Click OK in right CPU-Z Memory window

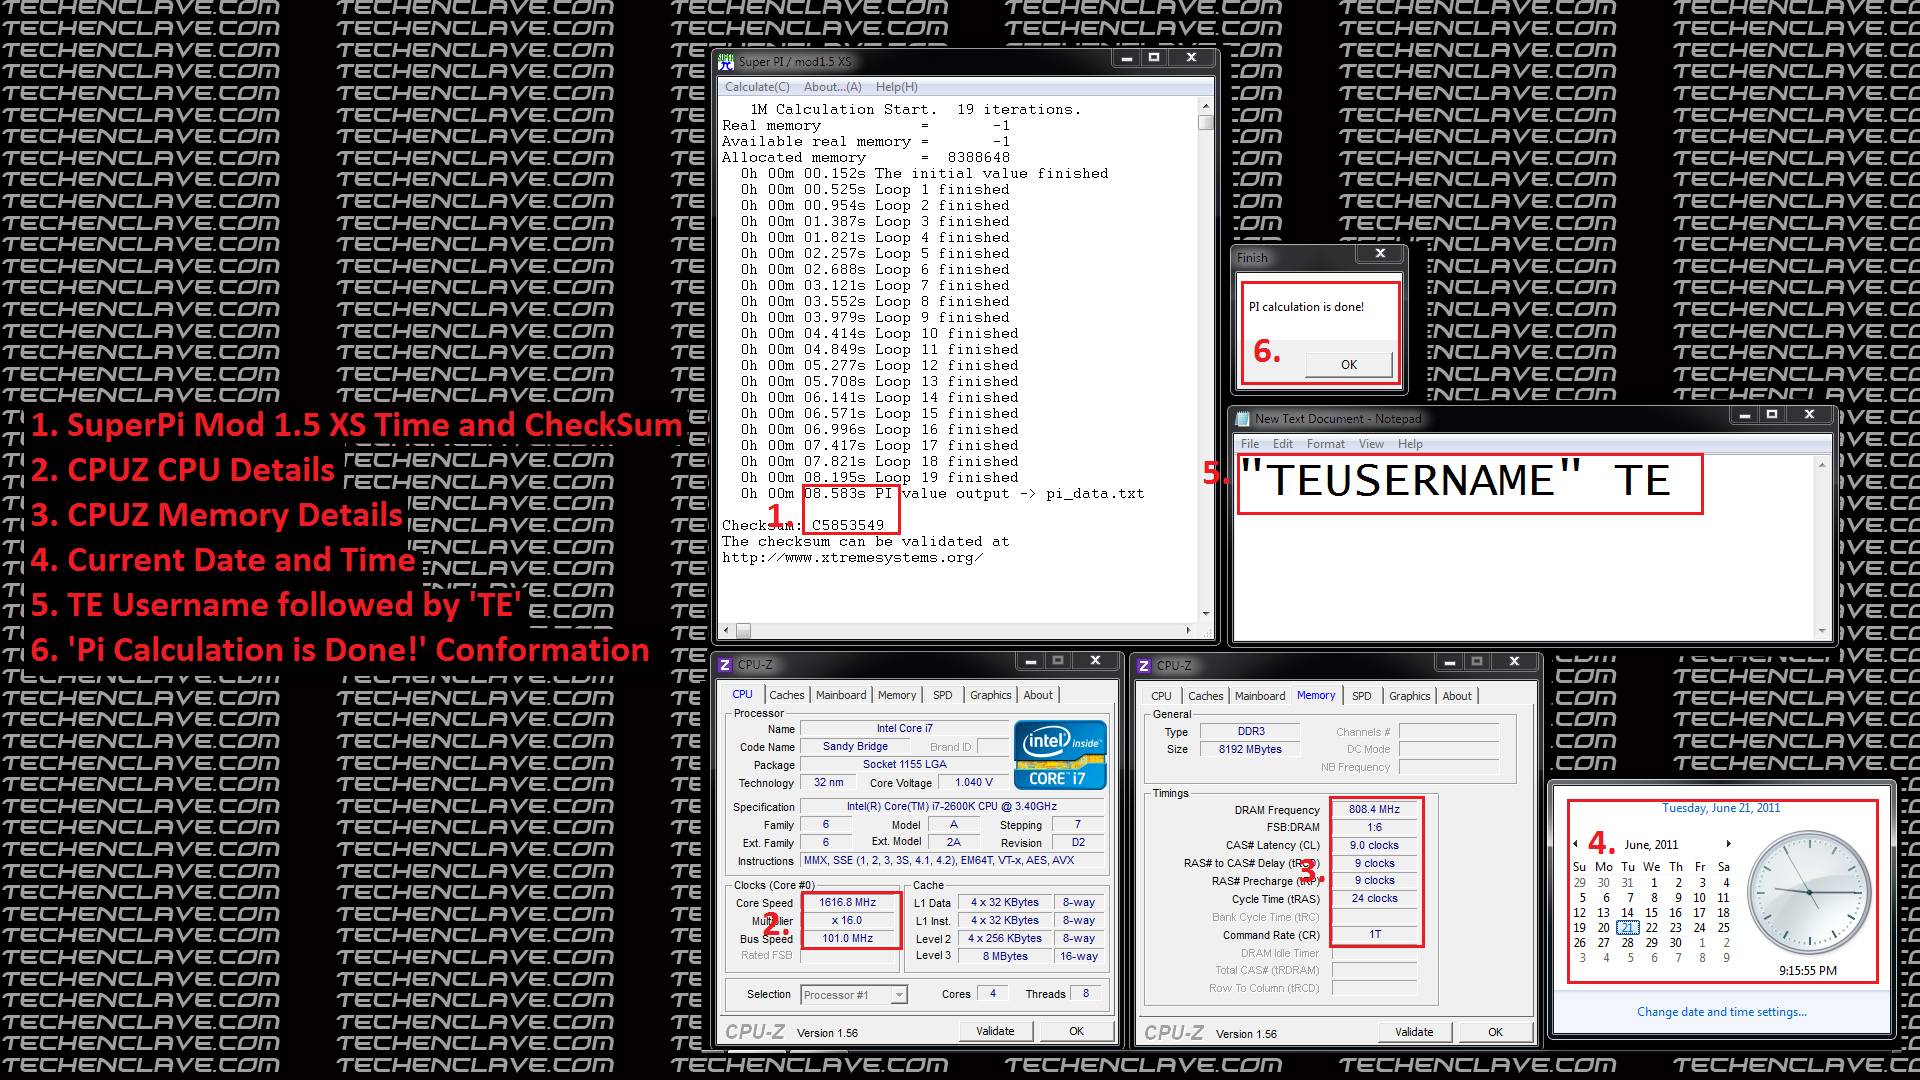pos(1495,1032)
